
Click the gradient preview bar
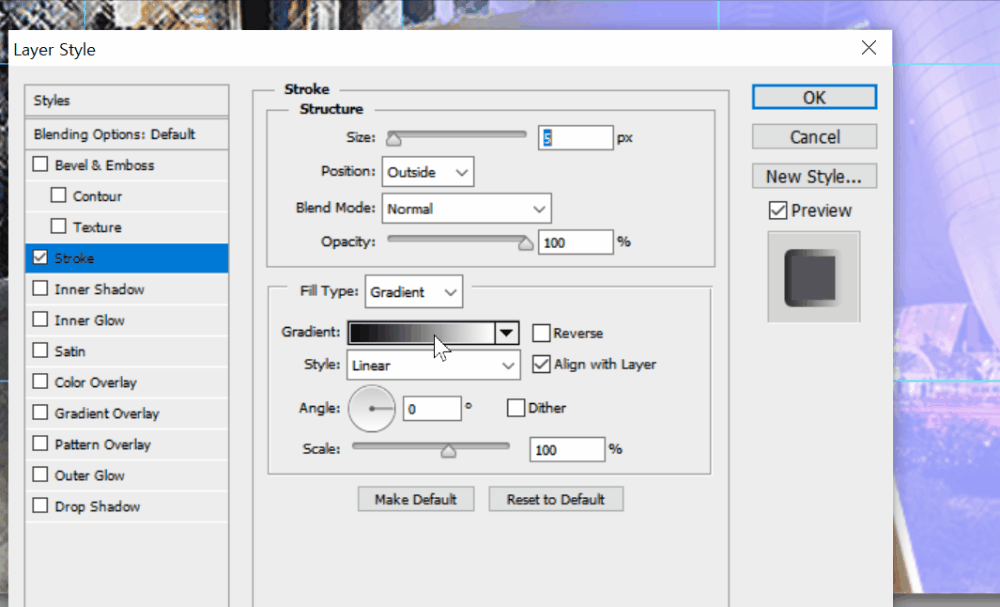pyautogui.click(x=422, y=333)
